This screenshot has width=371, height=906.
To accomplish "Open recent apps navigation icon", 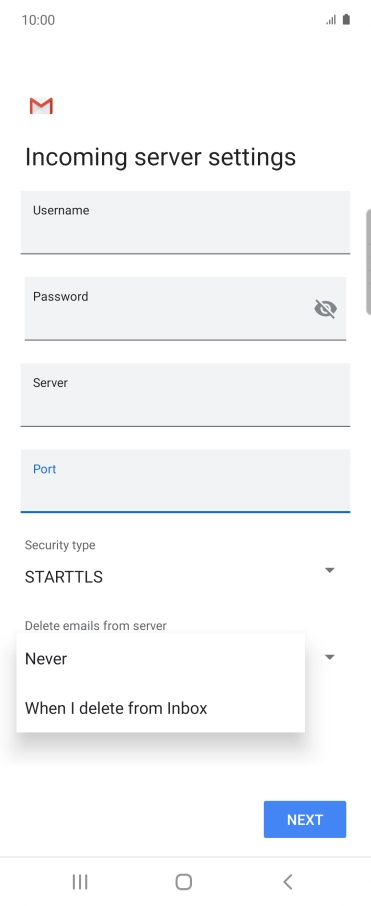I will pyautogui.click(x=80, y=882).
